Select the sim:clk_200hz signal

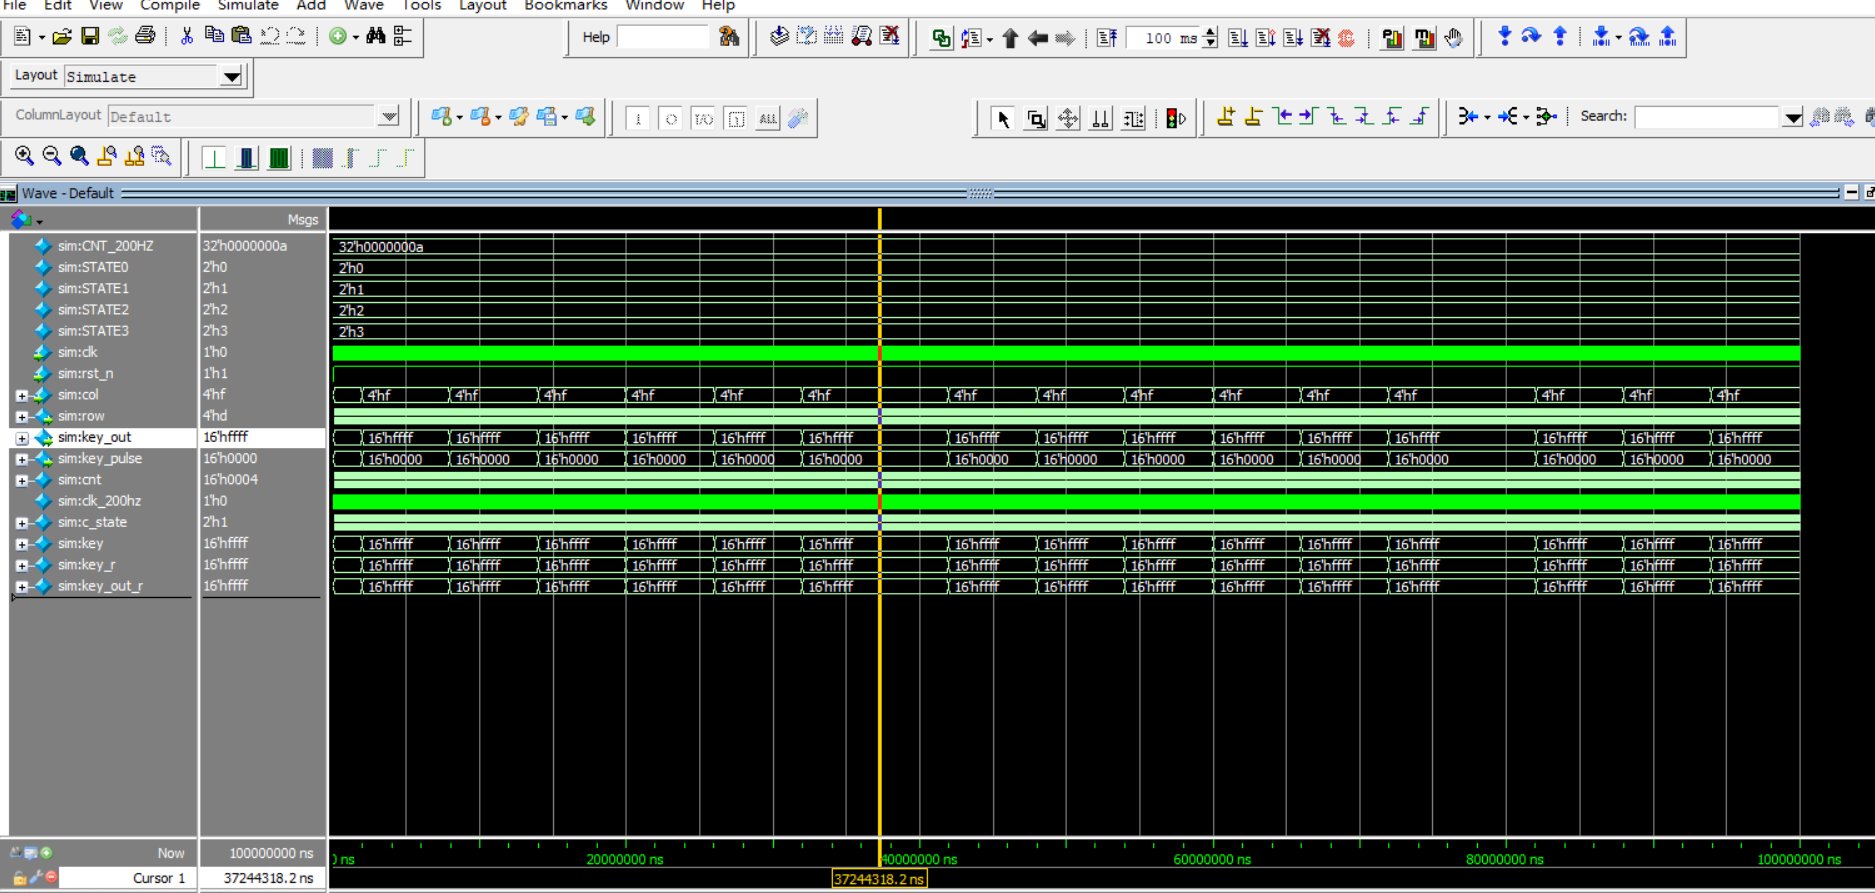coord(99,501)
